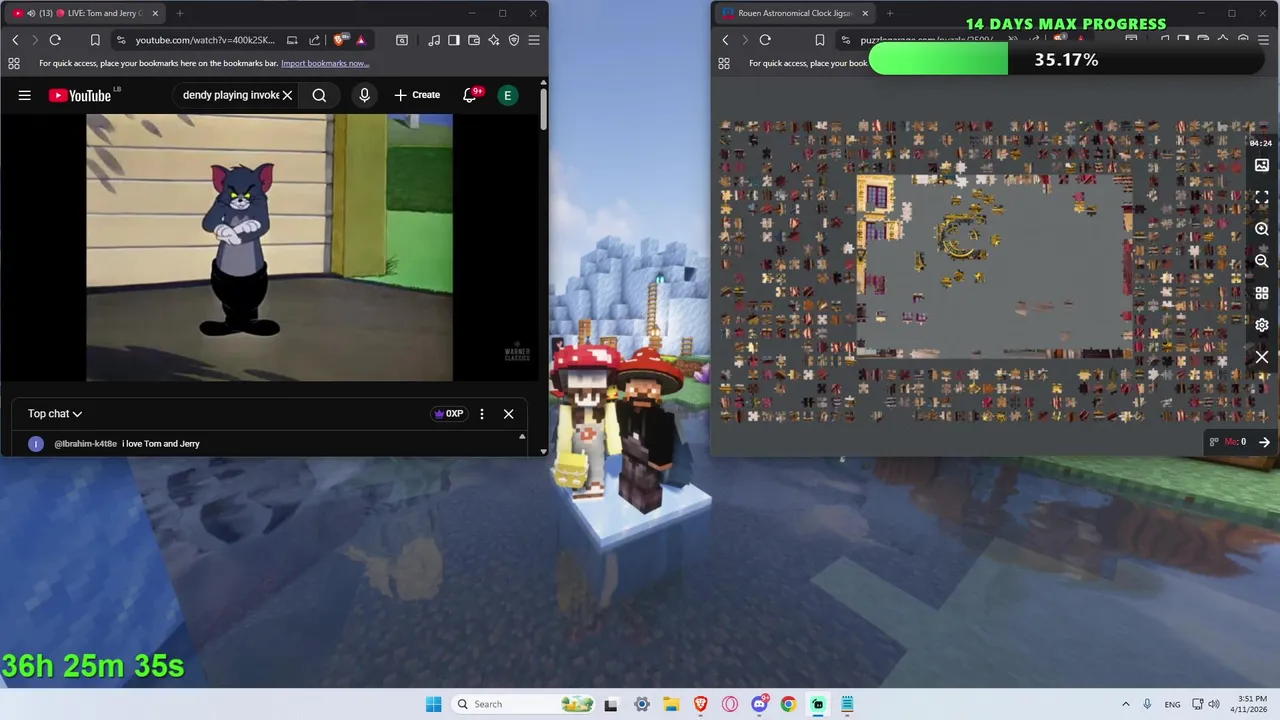The image size is (1280, 720).
Task: Close the live chat panel
Action: (x=508, y=413)
